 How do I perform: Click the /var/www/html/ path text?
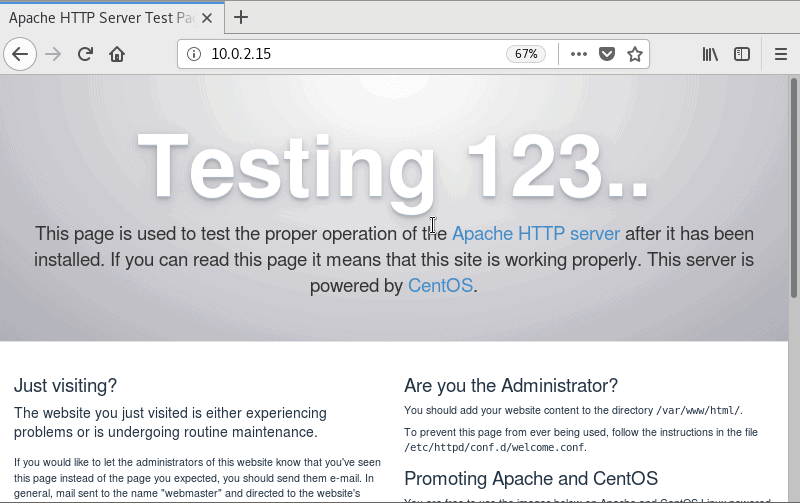point(698,410)
